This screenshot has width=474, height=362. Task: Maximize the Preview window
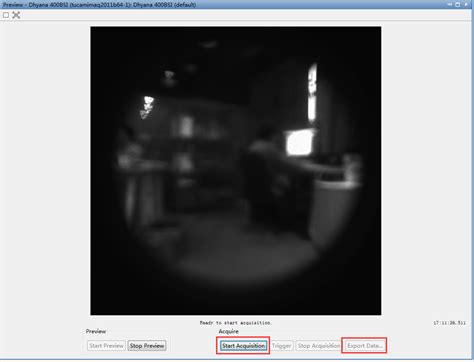pos(458,4)
